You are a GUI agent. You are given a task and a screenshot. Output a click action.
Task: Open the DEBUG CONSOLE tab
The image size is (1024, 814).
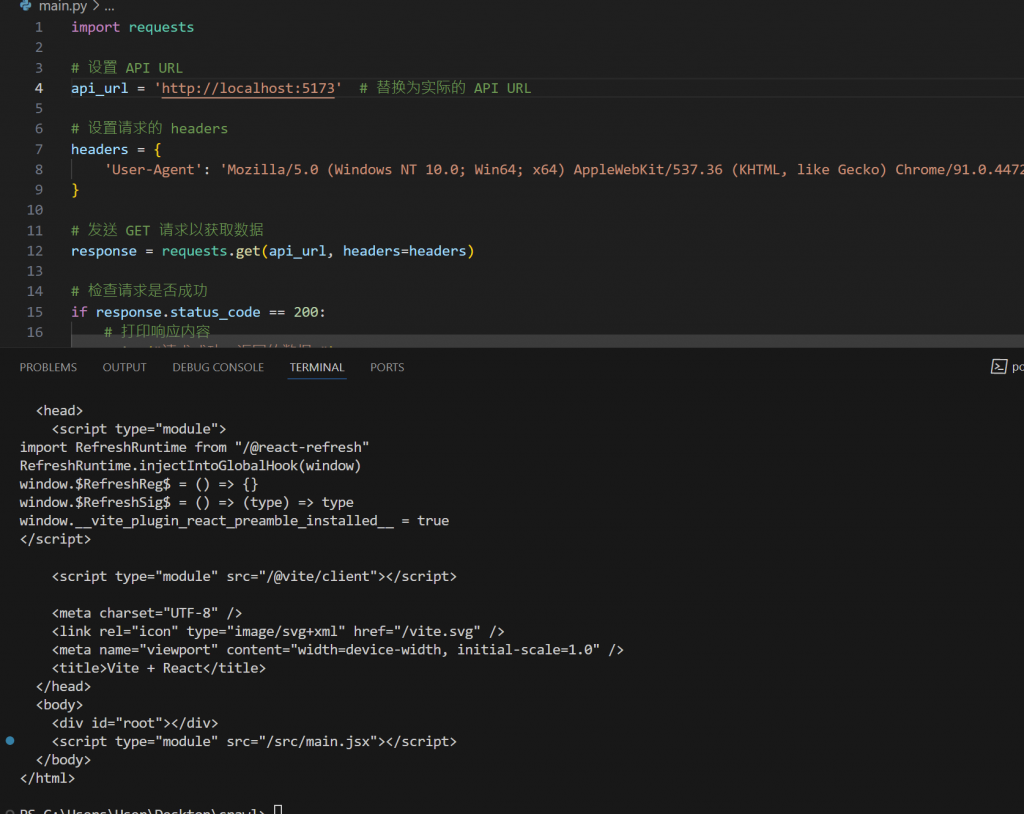218,367
